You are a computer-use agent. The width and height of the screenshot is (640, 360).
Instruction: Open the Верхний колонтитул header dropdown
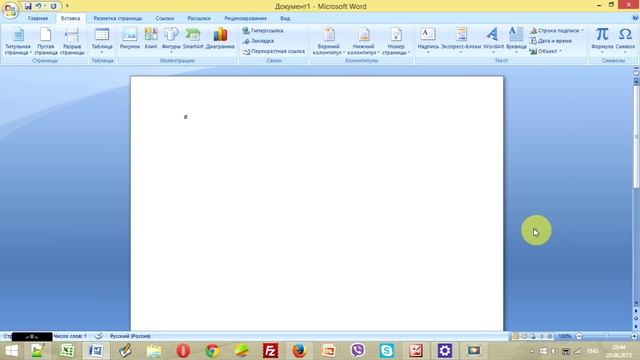pos(329,41)
